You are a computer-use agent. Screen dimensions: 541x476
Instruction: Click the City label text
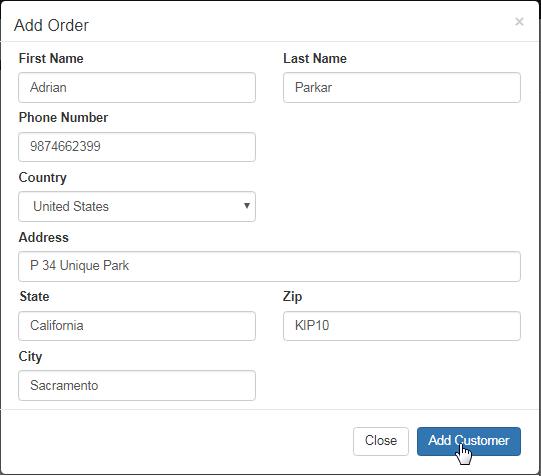tap(30, 357)
